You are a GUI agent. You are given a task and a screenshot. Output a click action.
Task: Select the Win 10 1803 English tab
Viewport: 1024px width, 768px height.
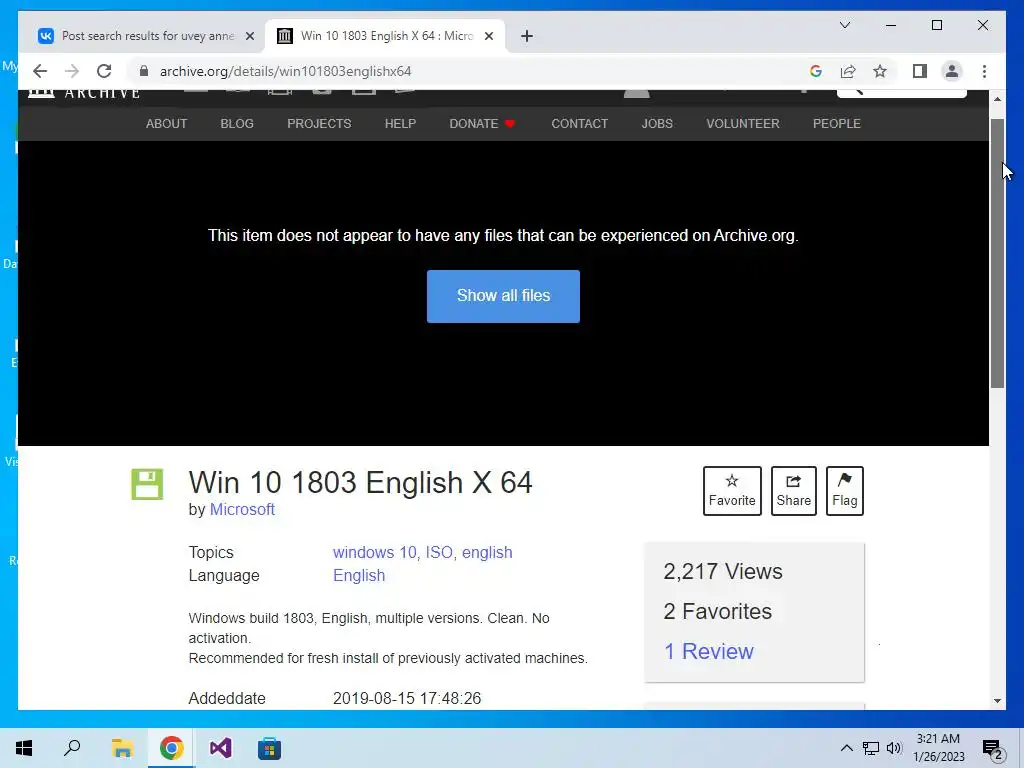pyautogui.click(x=385, y=36)
